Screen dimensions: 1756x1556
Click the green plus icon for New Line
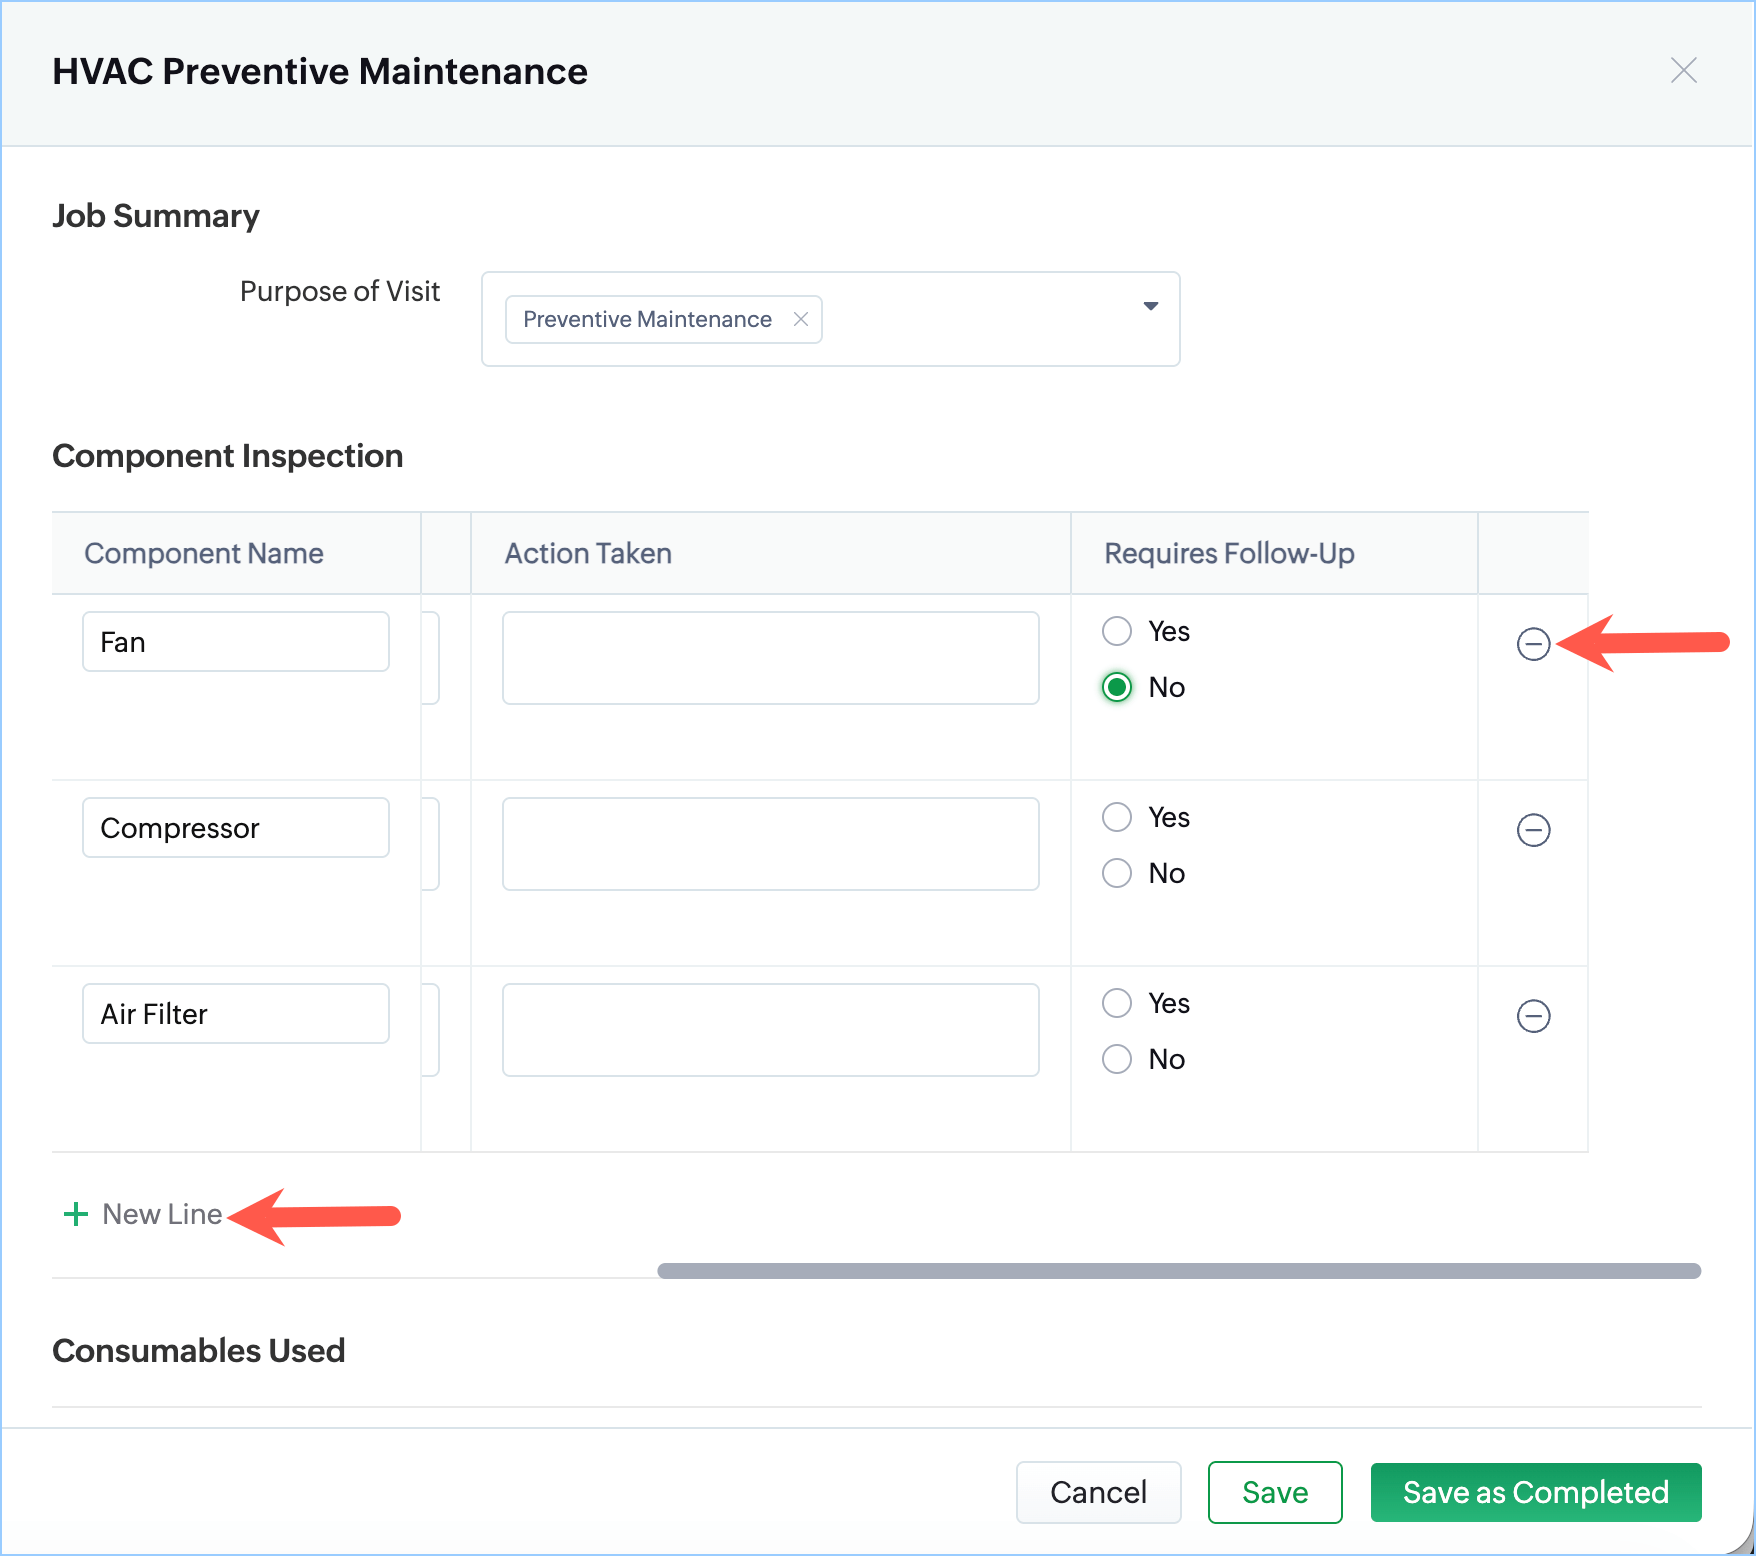[76, 1214]
